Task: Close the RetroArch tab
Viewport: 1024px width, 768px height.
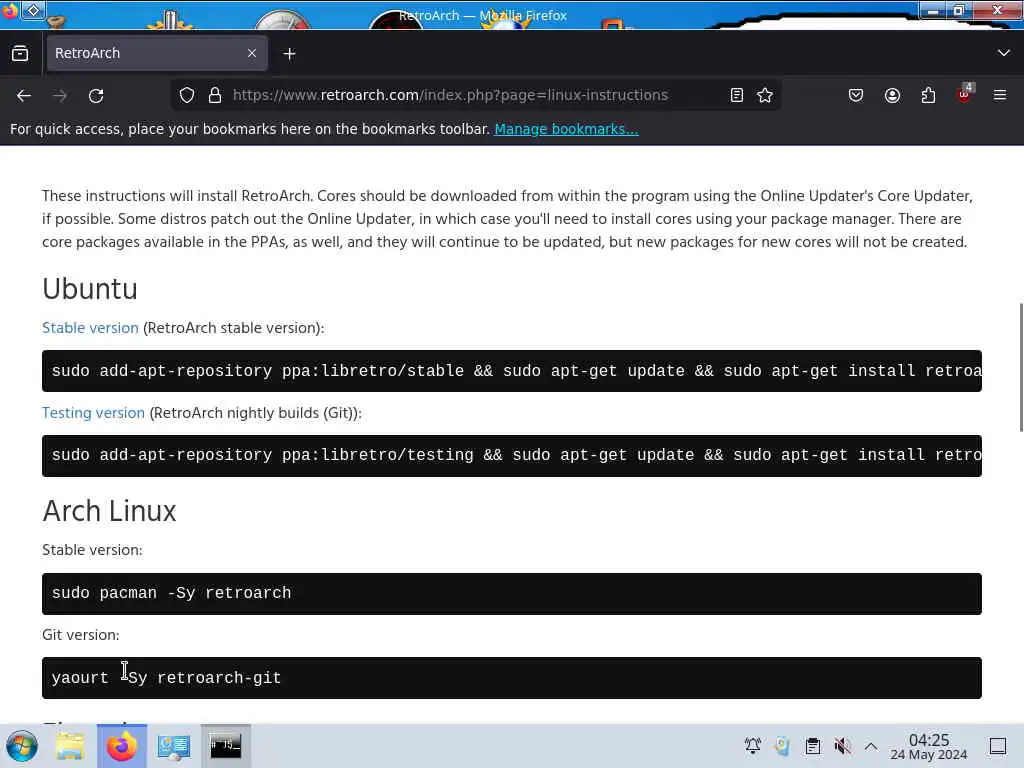Action: tap(252, 54)
